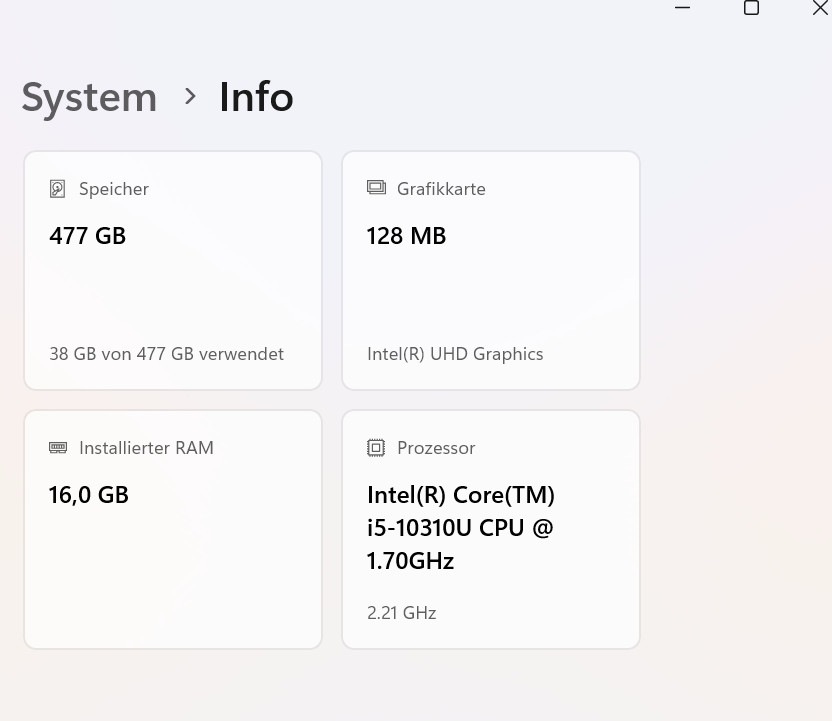Viewport: 832px width, 721px height.
Task: Click the Intel(R) UHD Graphics text
Action: tap(455, 354)
